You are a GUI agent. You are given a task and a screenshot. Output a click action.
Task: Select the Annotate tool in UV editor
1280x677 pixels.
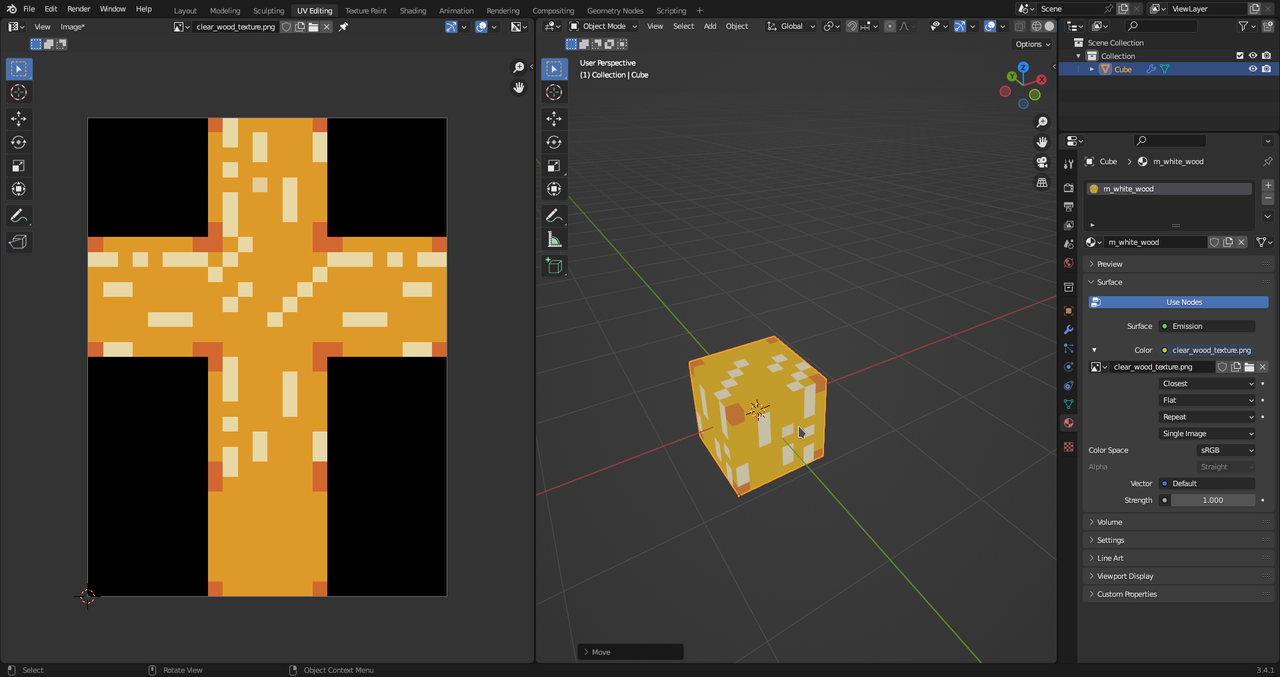pos(19,216)
